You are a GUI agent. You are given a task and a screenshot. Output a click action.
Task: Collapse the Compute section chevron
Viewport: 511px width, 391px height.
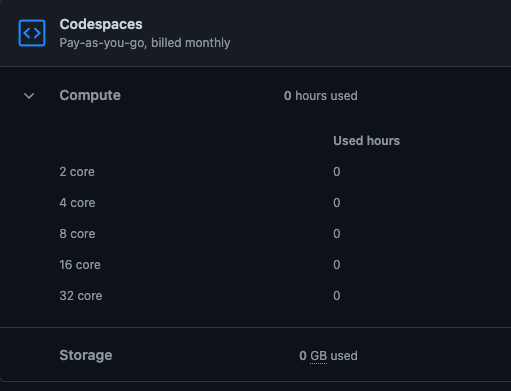click(29, 96)
